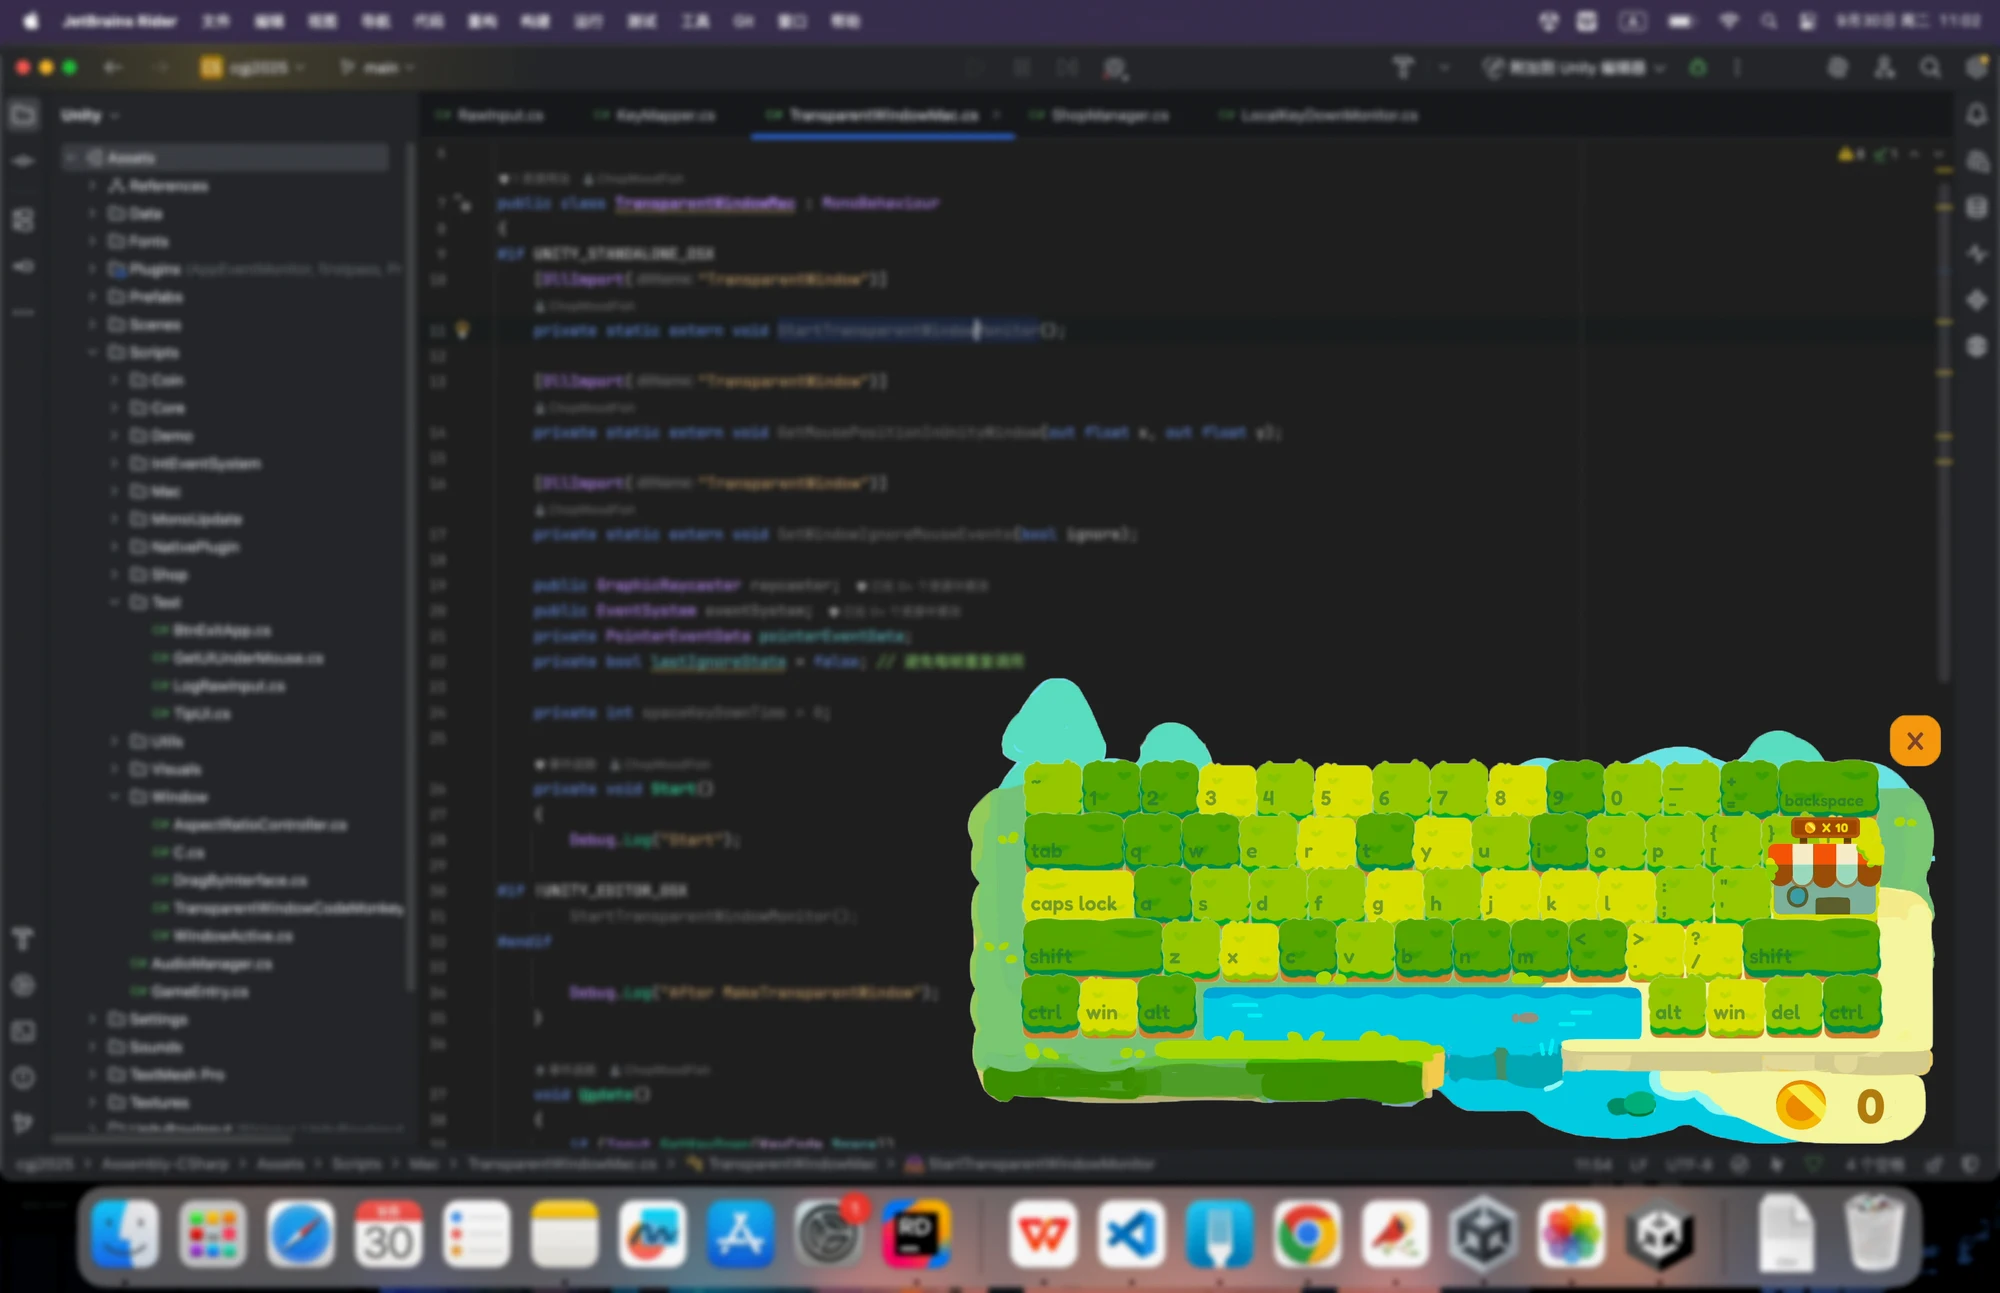Image resolution: width=2000 pixels, height=1293 pixels.
Task: Open the Unity view dropdown in the project panel
Action: (x=90, y=115)
